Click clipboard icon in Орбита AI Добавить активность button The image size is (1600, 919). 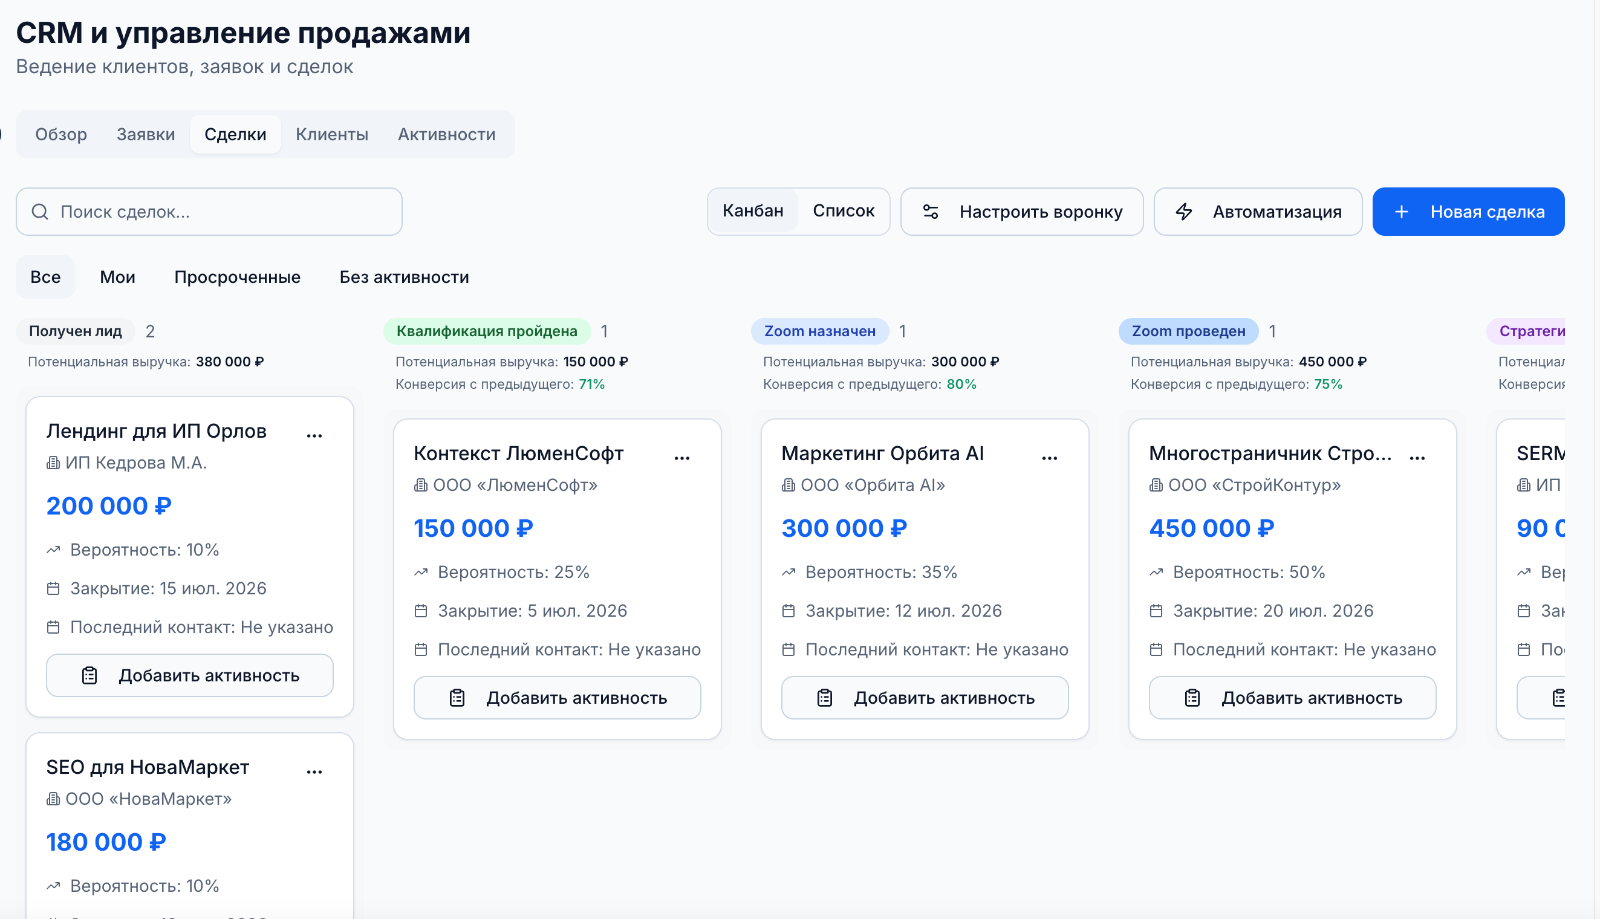click(825, 698)
